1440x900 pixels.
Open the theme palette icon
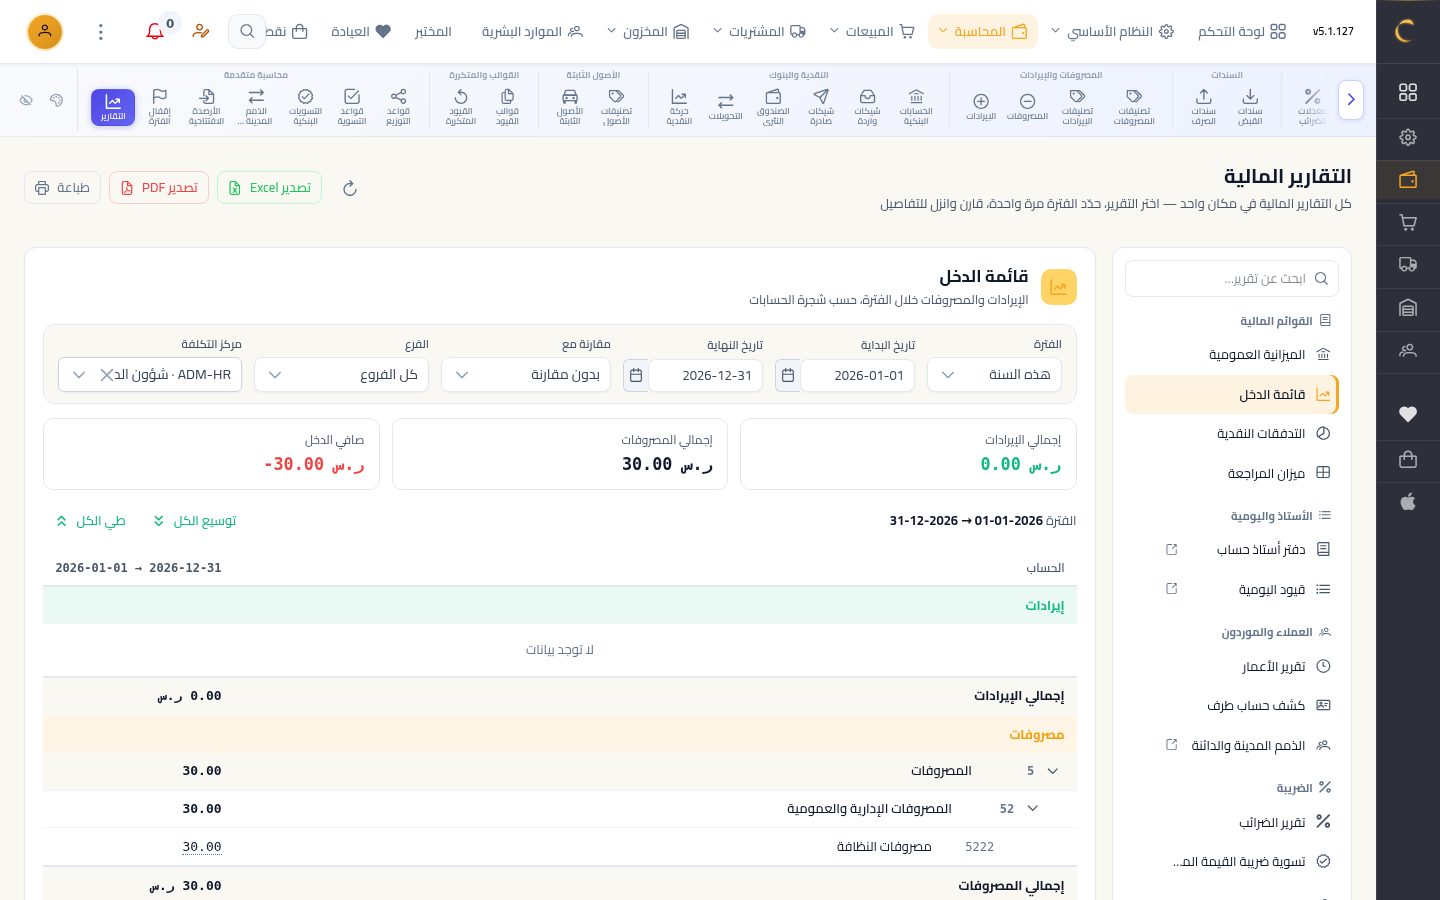pos(56,100)
